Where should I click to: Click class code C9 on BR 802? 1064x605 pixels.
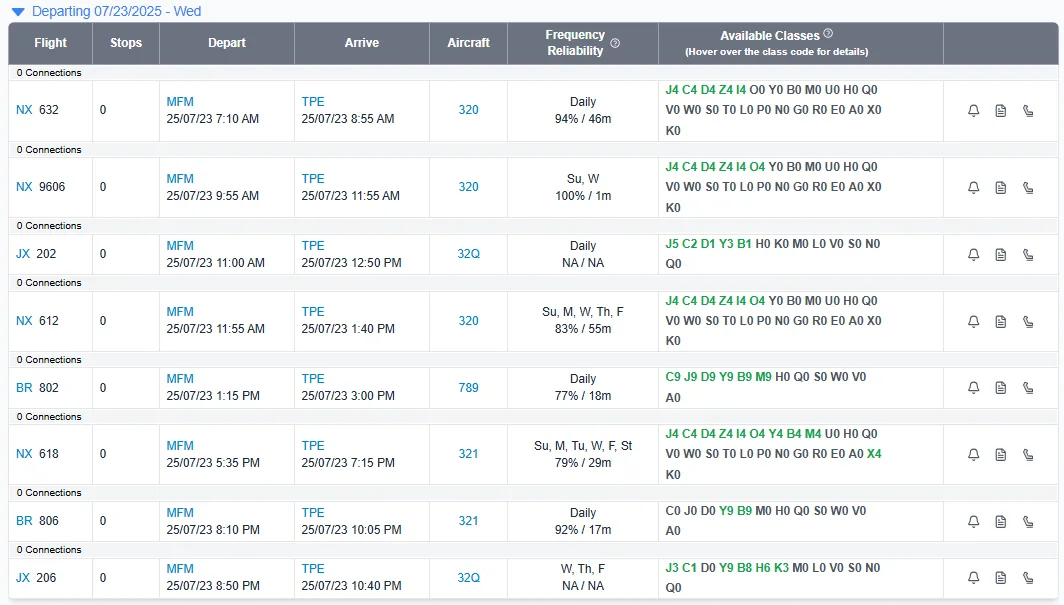click(x=672, y=376)
